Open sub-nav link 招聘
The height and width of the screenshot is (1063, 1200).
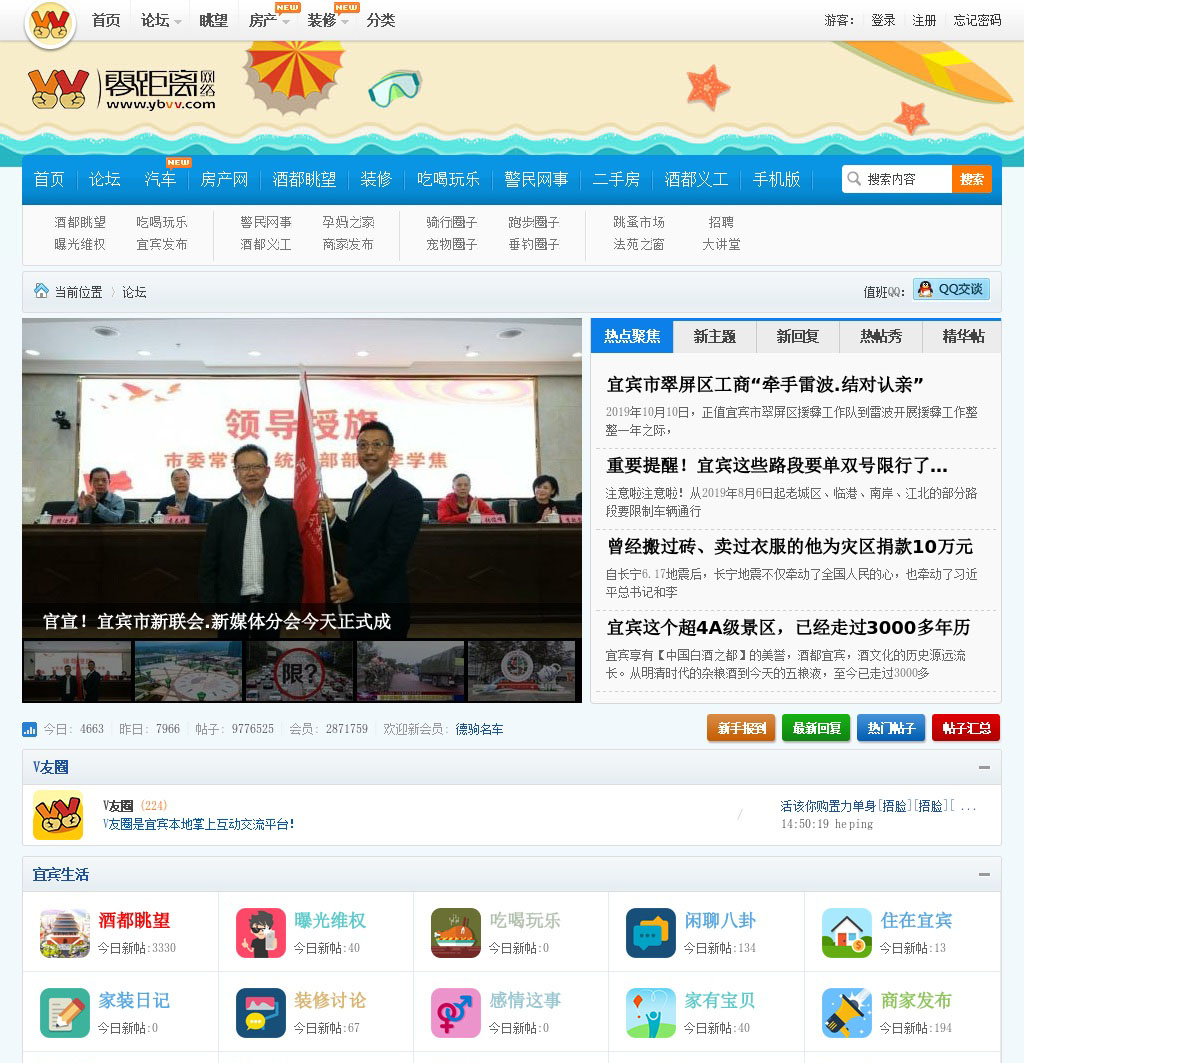[721, 222]
